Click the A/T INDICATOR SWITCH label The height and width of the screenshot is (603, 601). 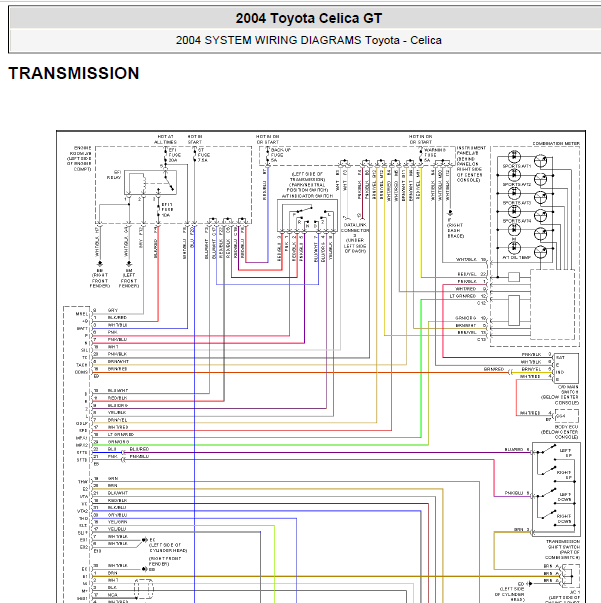307,196
